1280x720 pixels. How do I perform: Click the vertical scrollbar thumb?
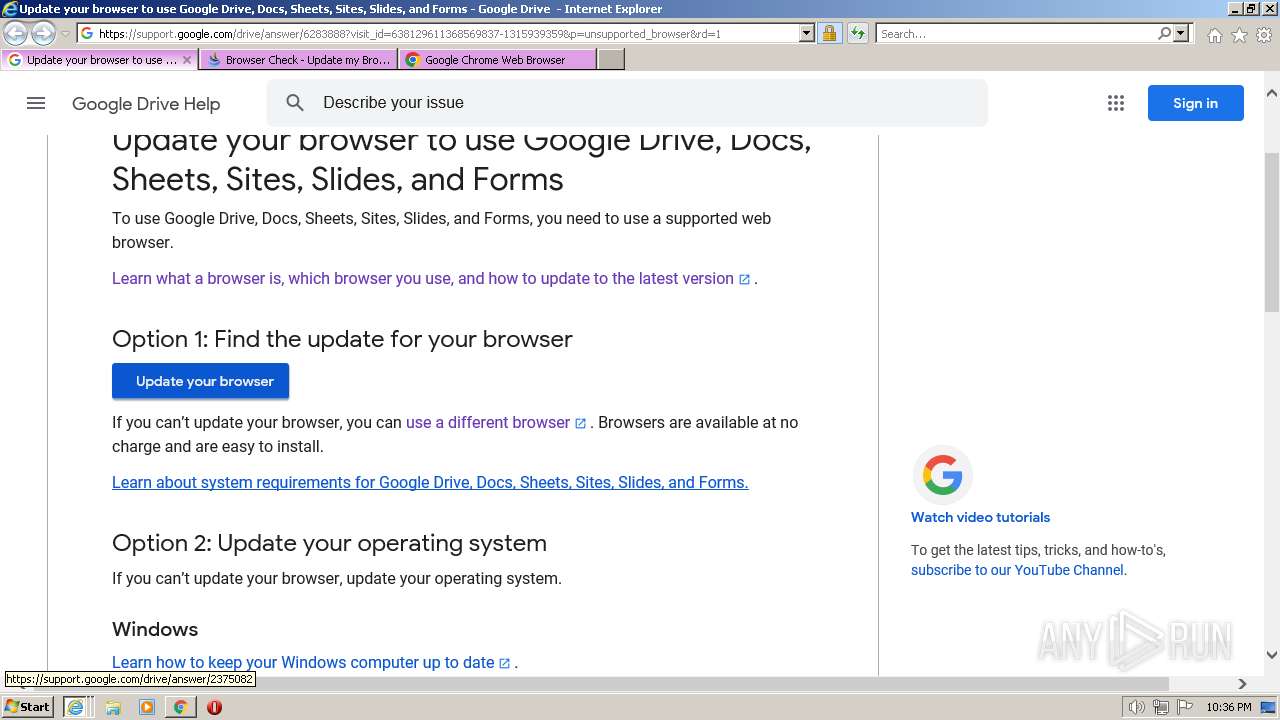point(1271,232)
